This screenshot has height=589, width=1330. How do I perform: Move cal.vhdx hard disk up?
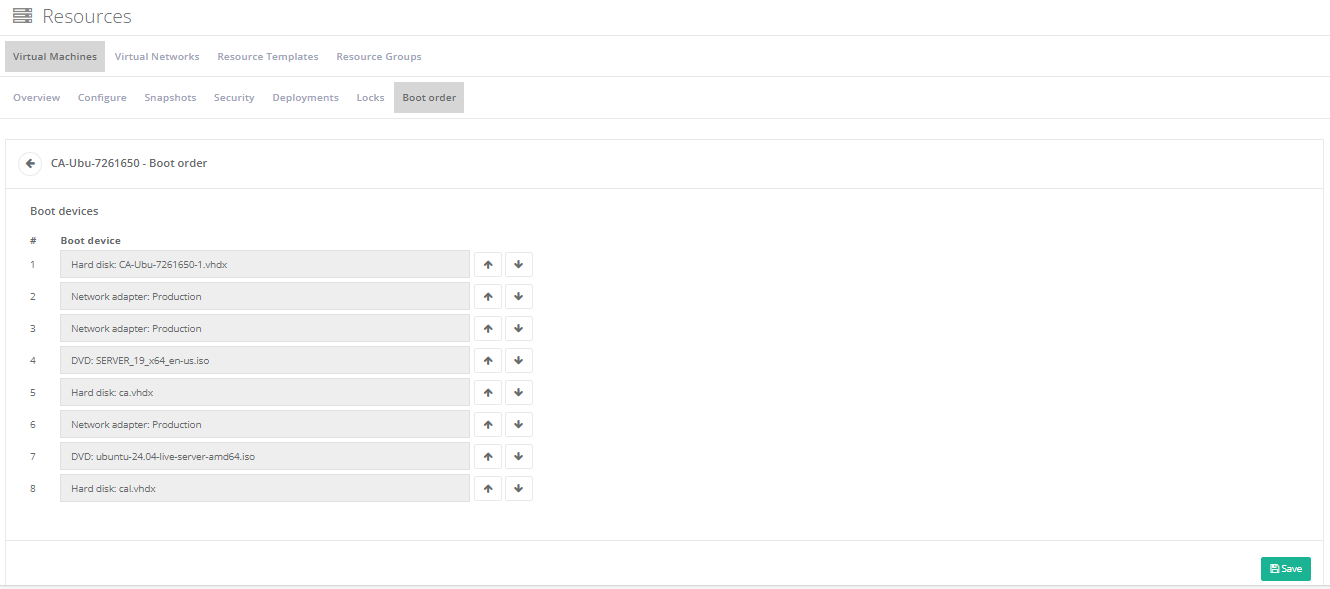click(488, 489)
